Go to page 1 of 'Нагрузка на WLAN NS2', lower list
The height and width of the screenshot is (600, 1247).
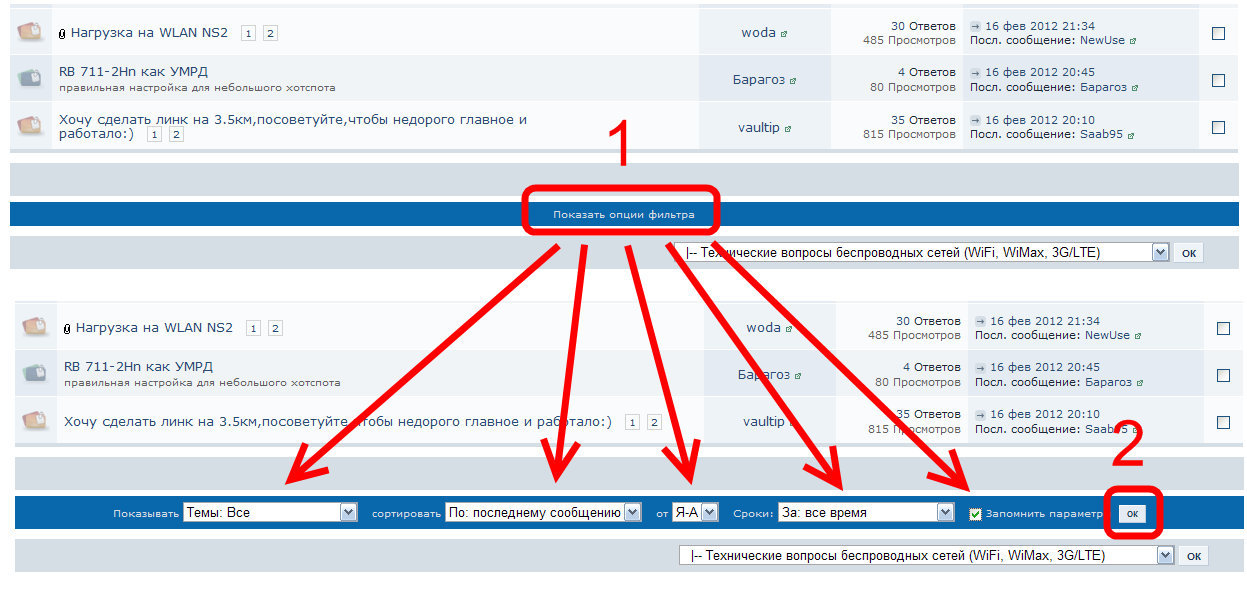coord(253,328)
